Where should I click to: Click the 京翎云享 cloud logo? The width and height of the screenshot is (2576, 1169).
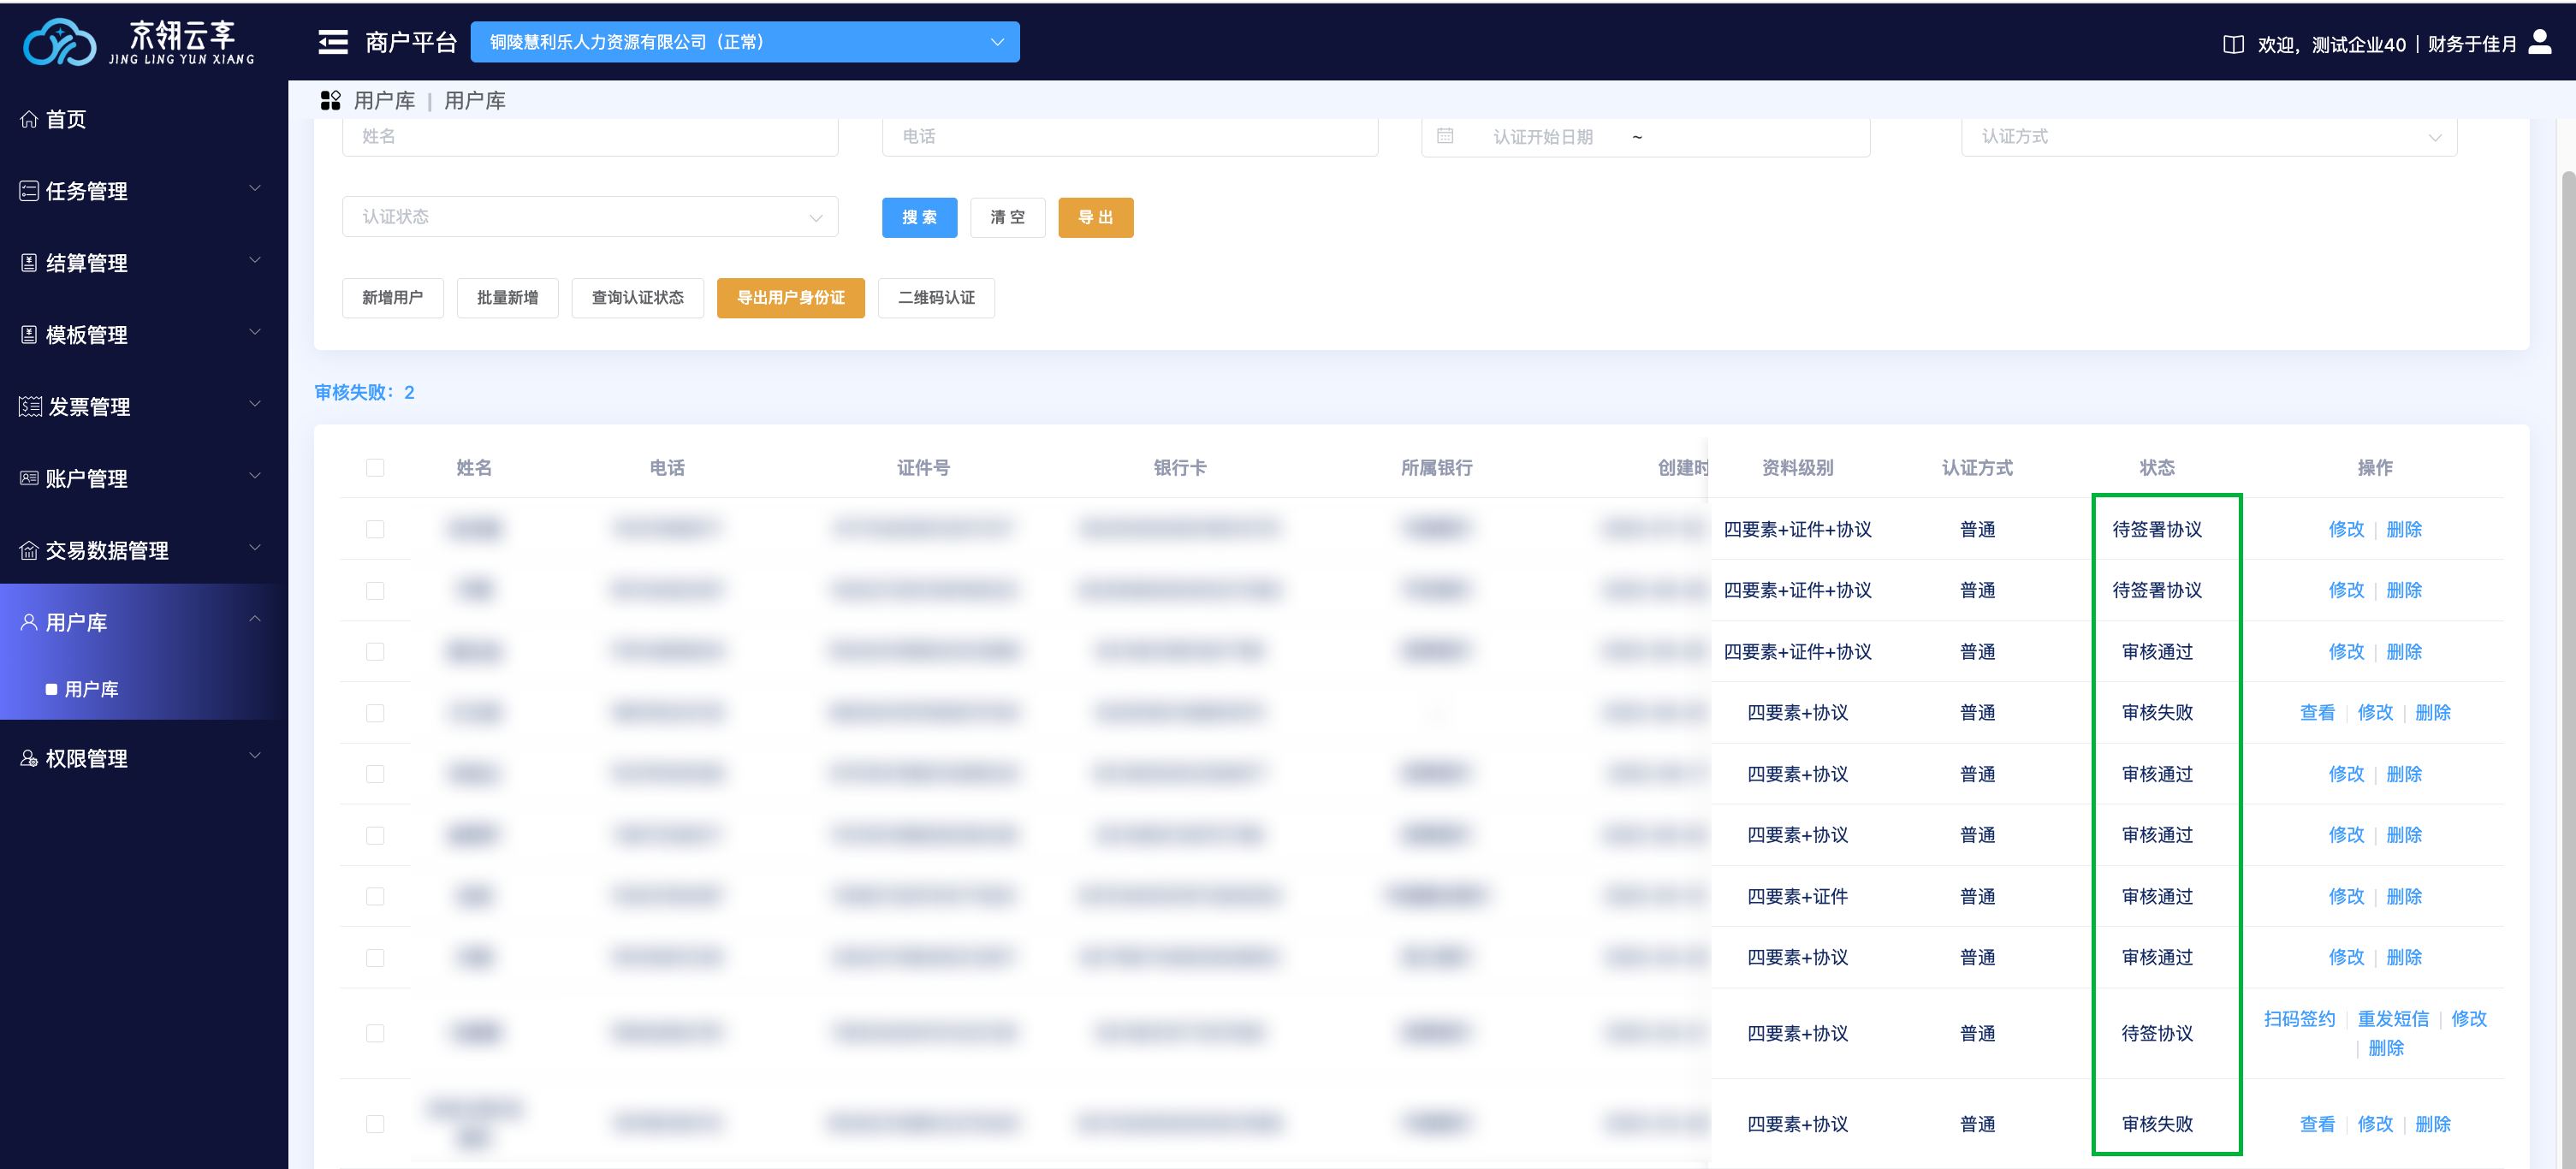[x=60, y=42]
